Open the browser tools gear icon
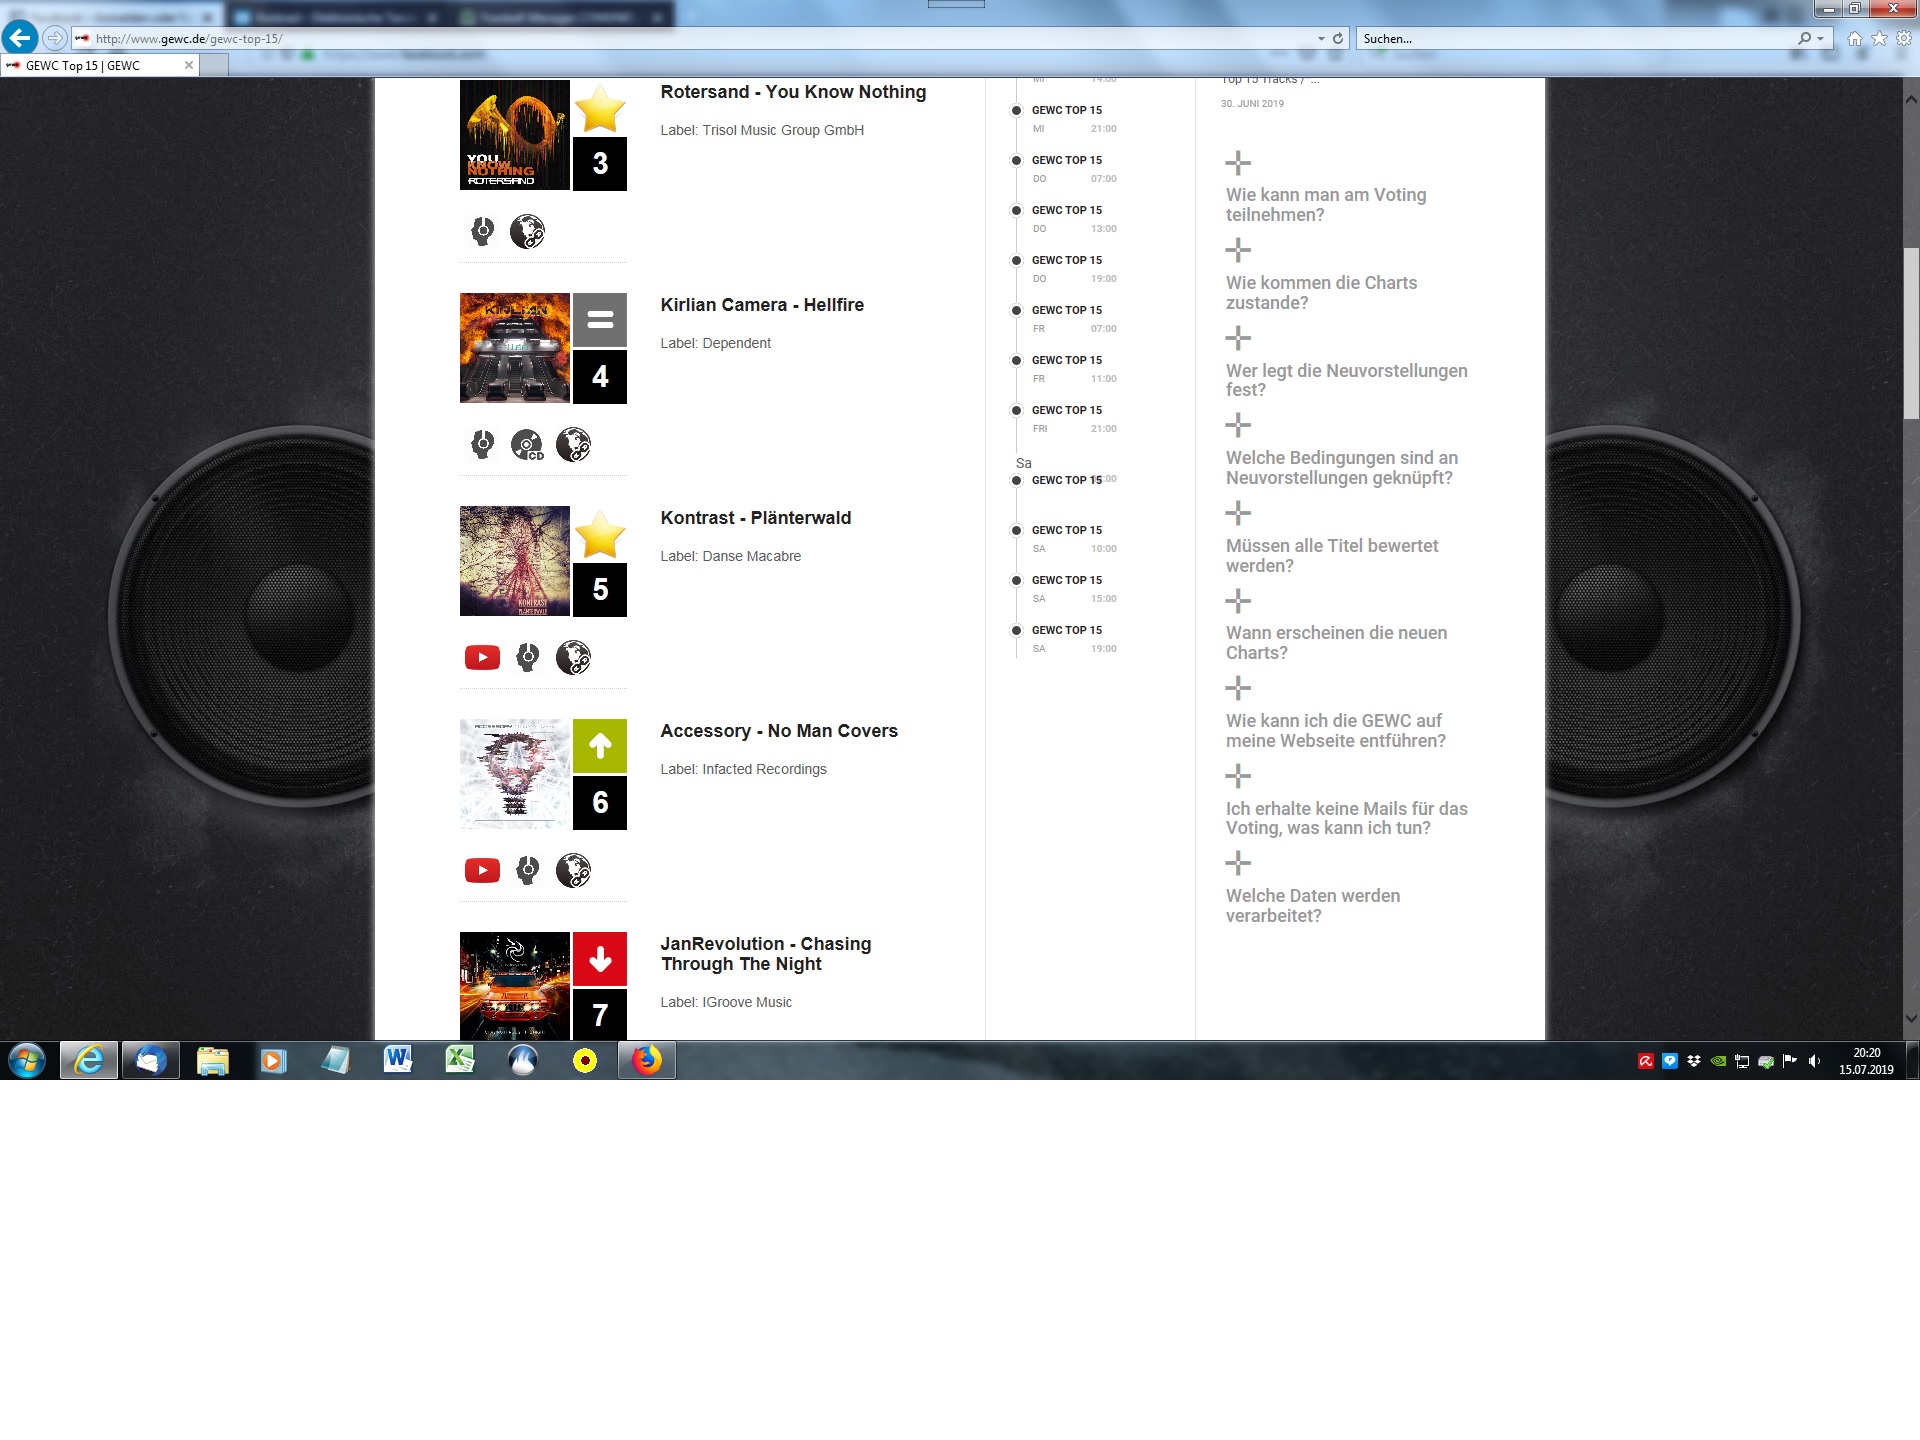This screenshot has height=1440, width=1920. tap(1904, 38)
